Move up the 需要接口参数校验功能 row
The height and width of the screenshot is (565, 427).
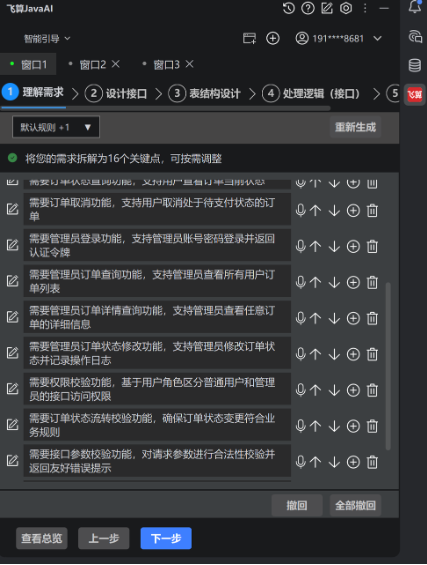[x=316, y=462]
